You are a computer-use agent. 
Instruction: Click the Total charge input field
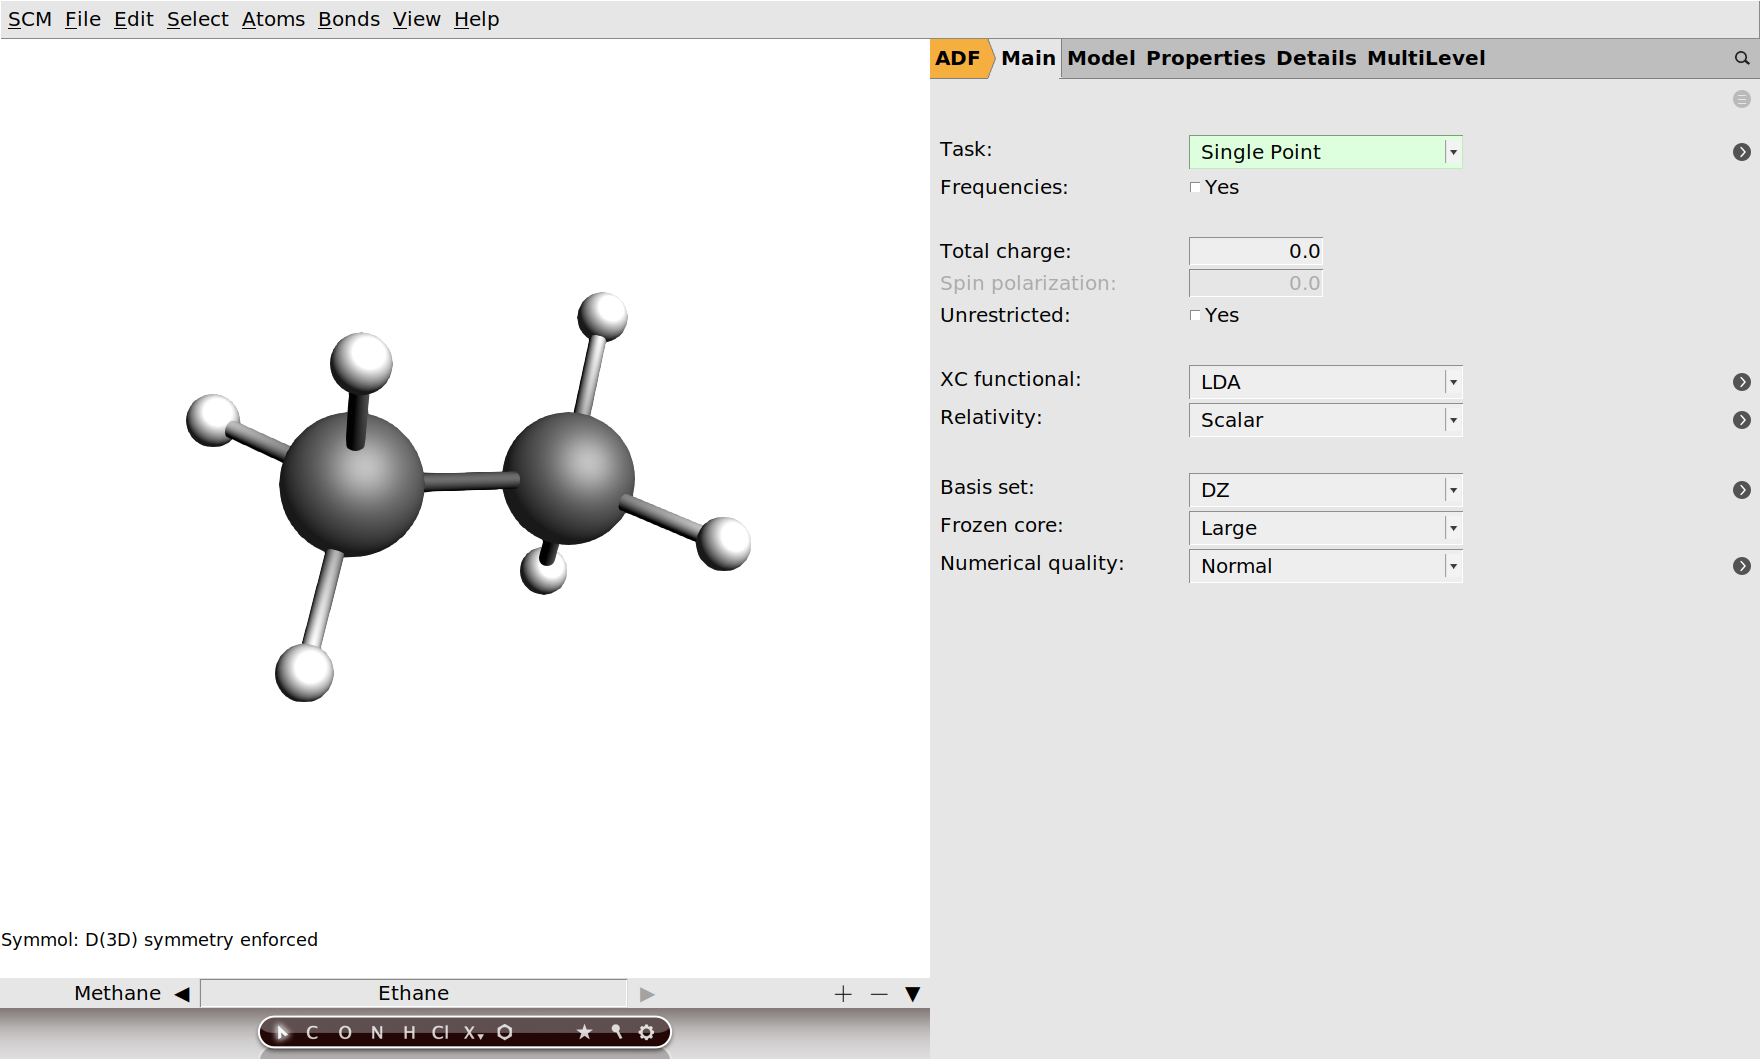[x=1255, y=251]
